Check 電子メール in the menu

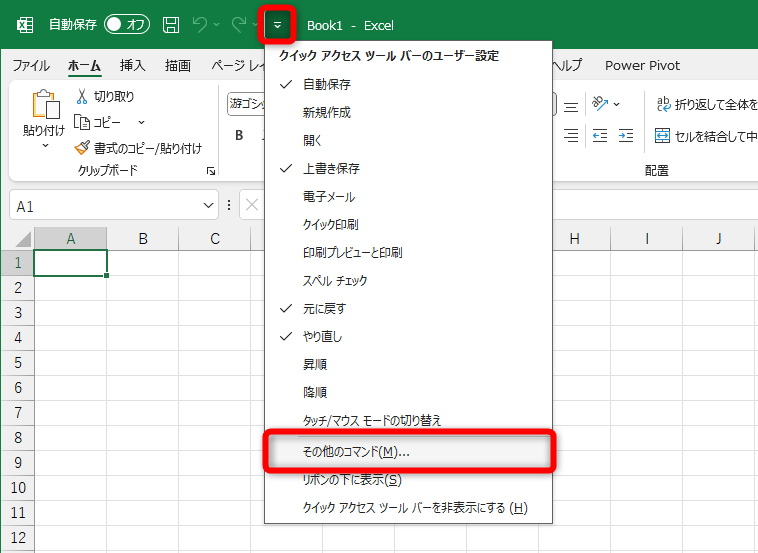[408, 197]
